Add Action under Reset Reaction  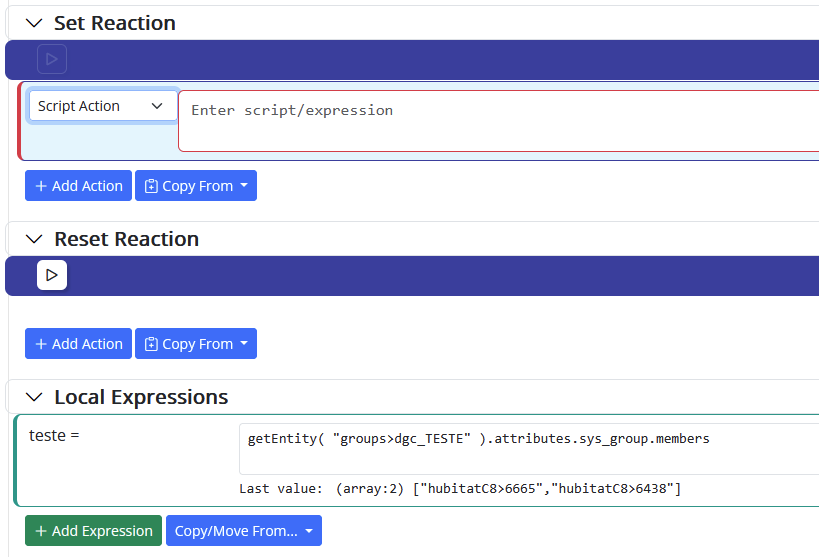click(x=78, y=343)
